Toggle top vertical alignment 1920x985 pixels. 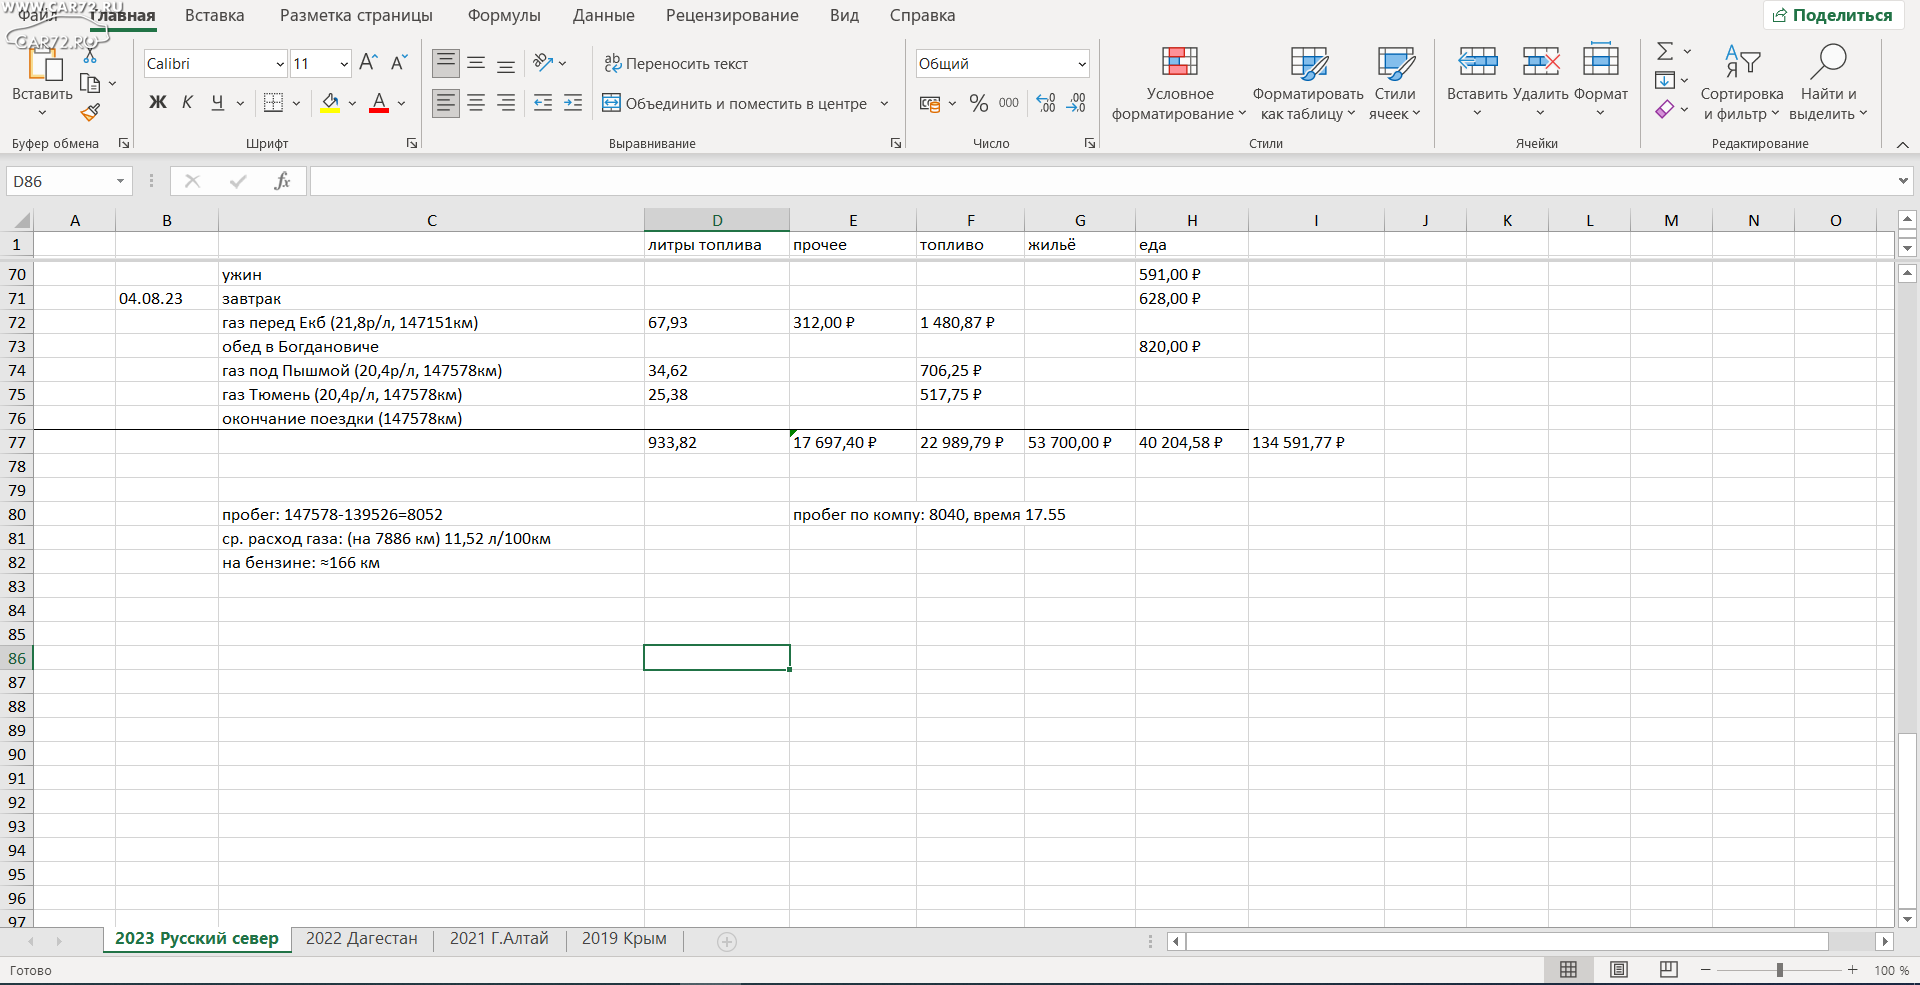point(446,63)
